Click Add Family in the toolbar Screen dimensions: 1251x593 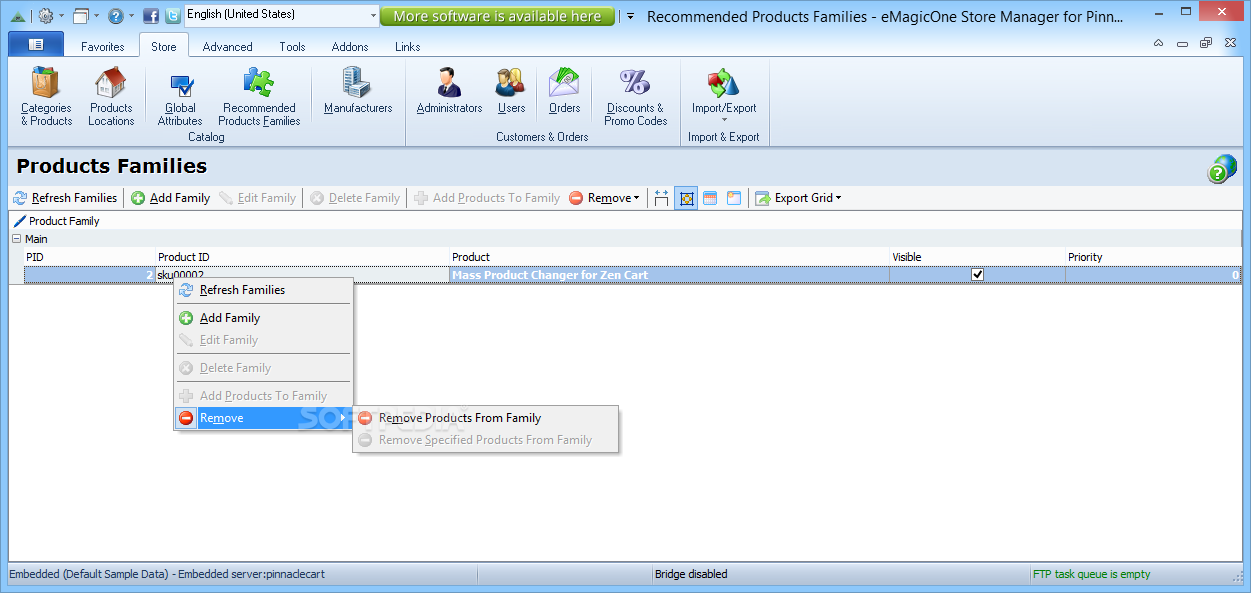pos(170,198)
